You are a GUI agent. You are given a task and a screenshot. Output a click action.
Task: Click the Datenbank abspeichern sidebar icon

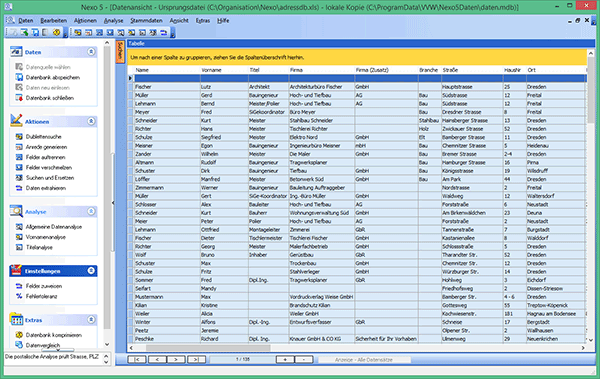pos(19,77)
